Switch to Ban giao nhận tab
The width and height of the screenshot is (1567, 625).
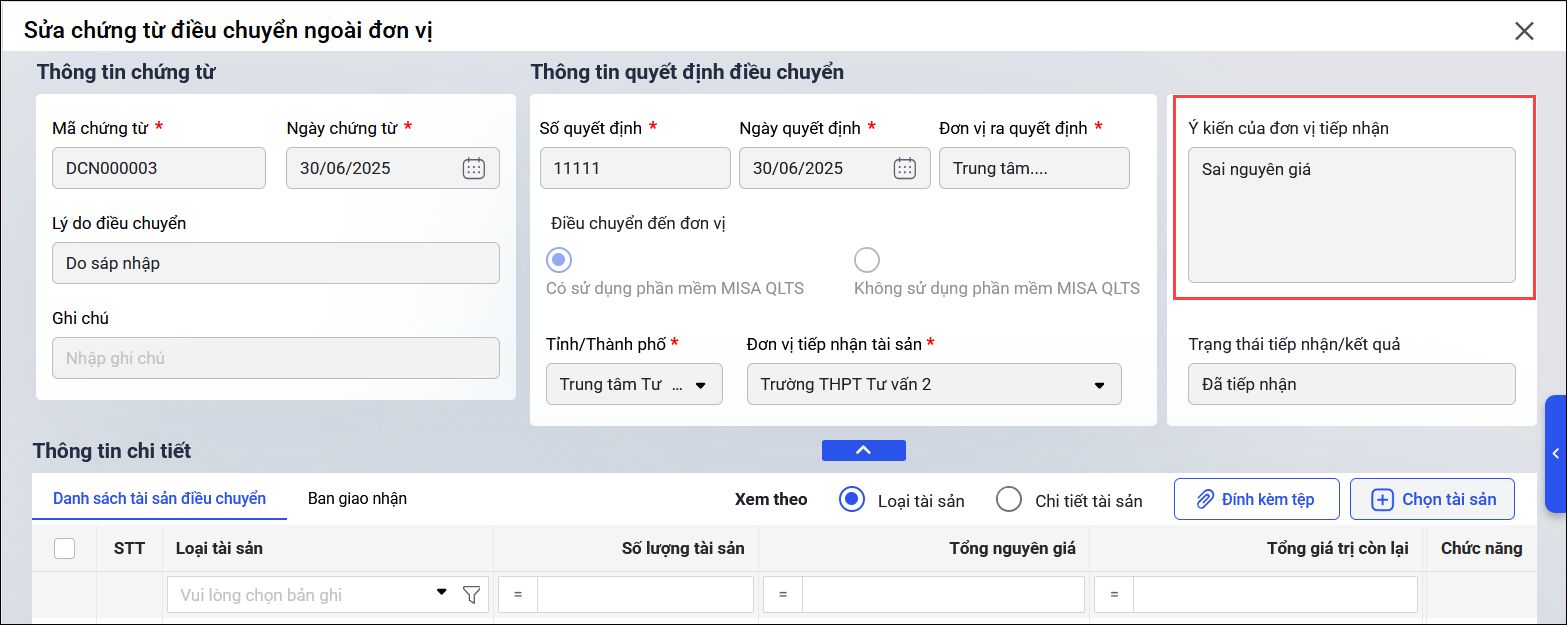[x=357, y=498]
